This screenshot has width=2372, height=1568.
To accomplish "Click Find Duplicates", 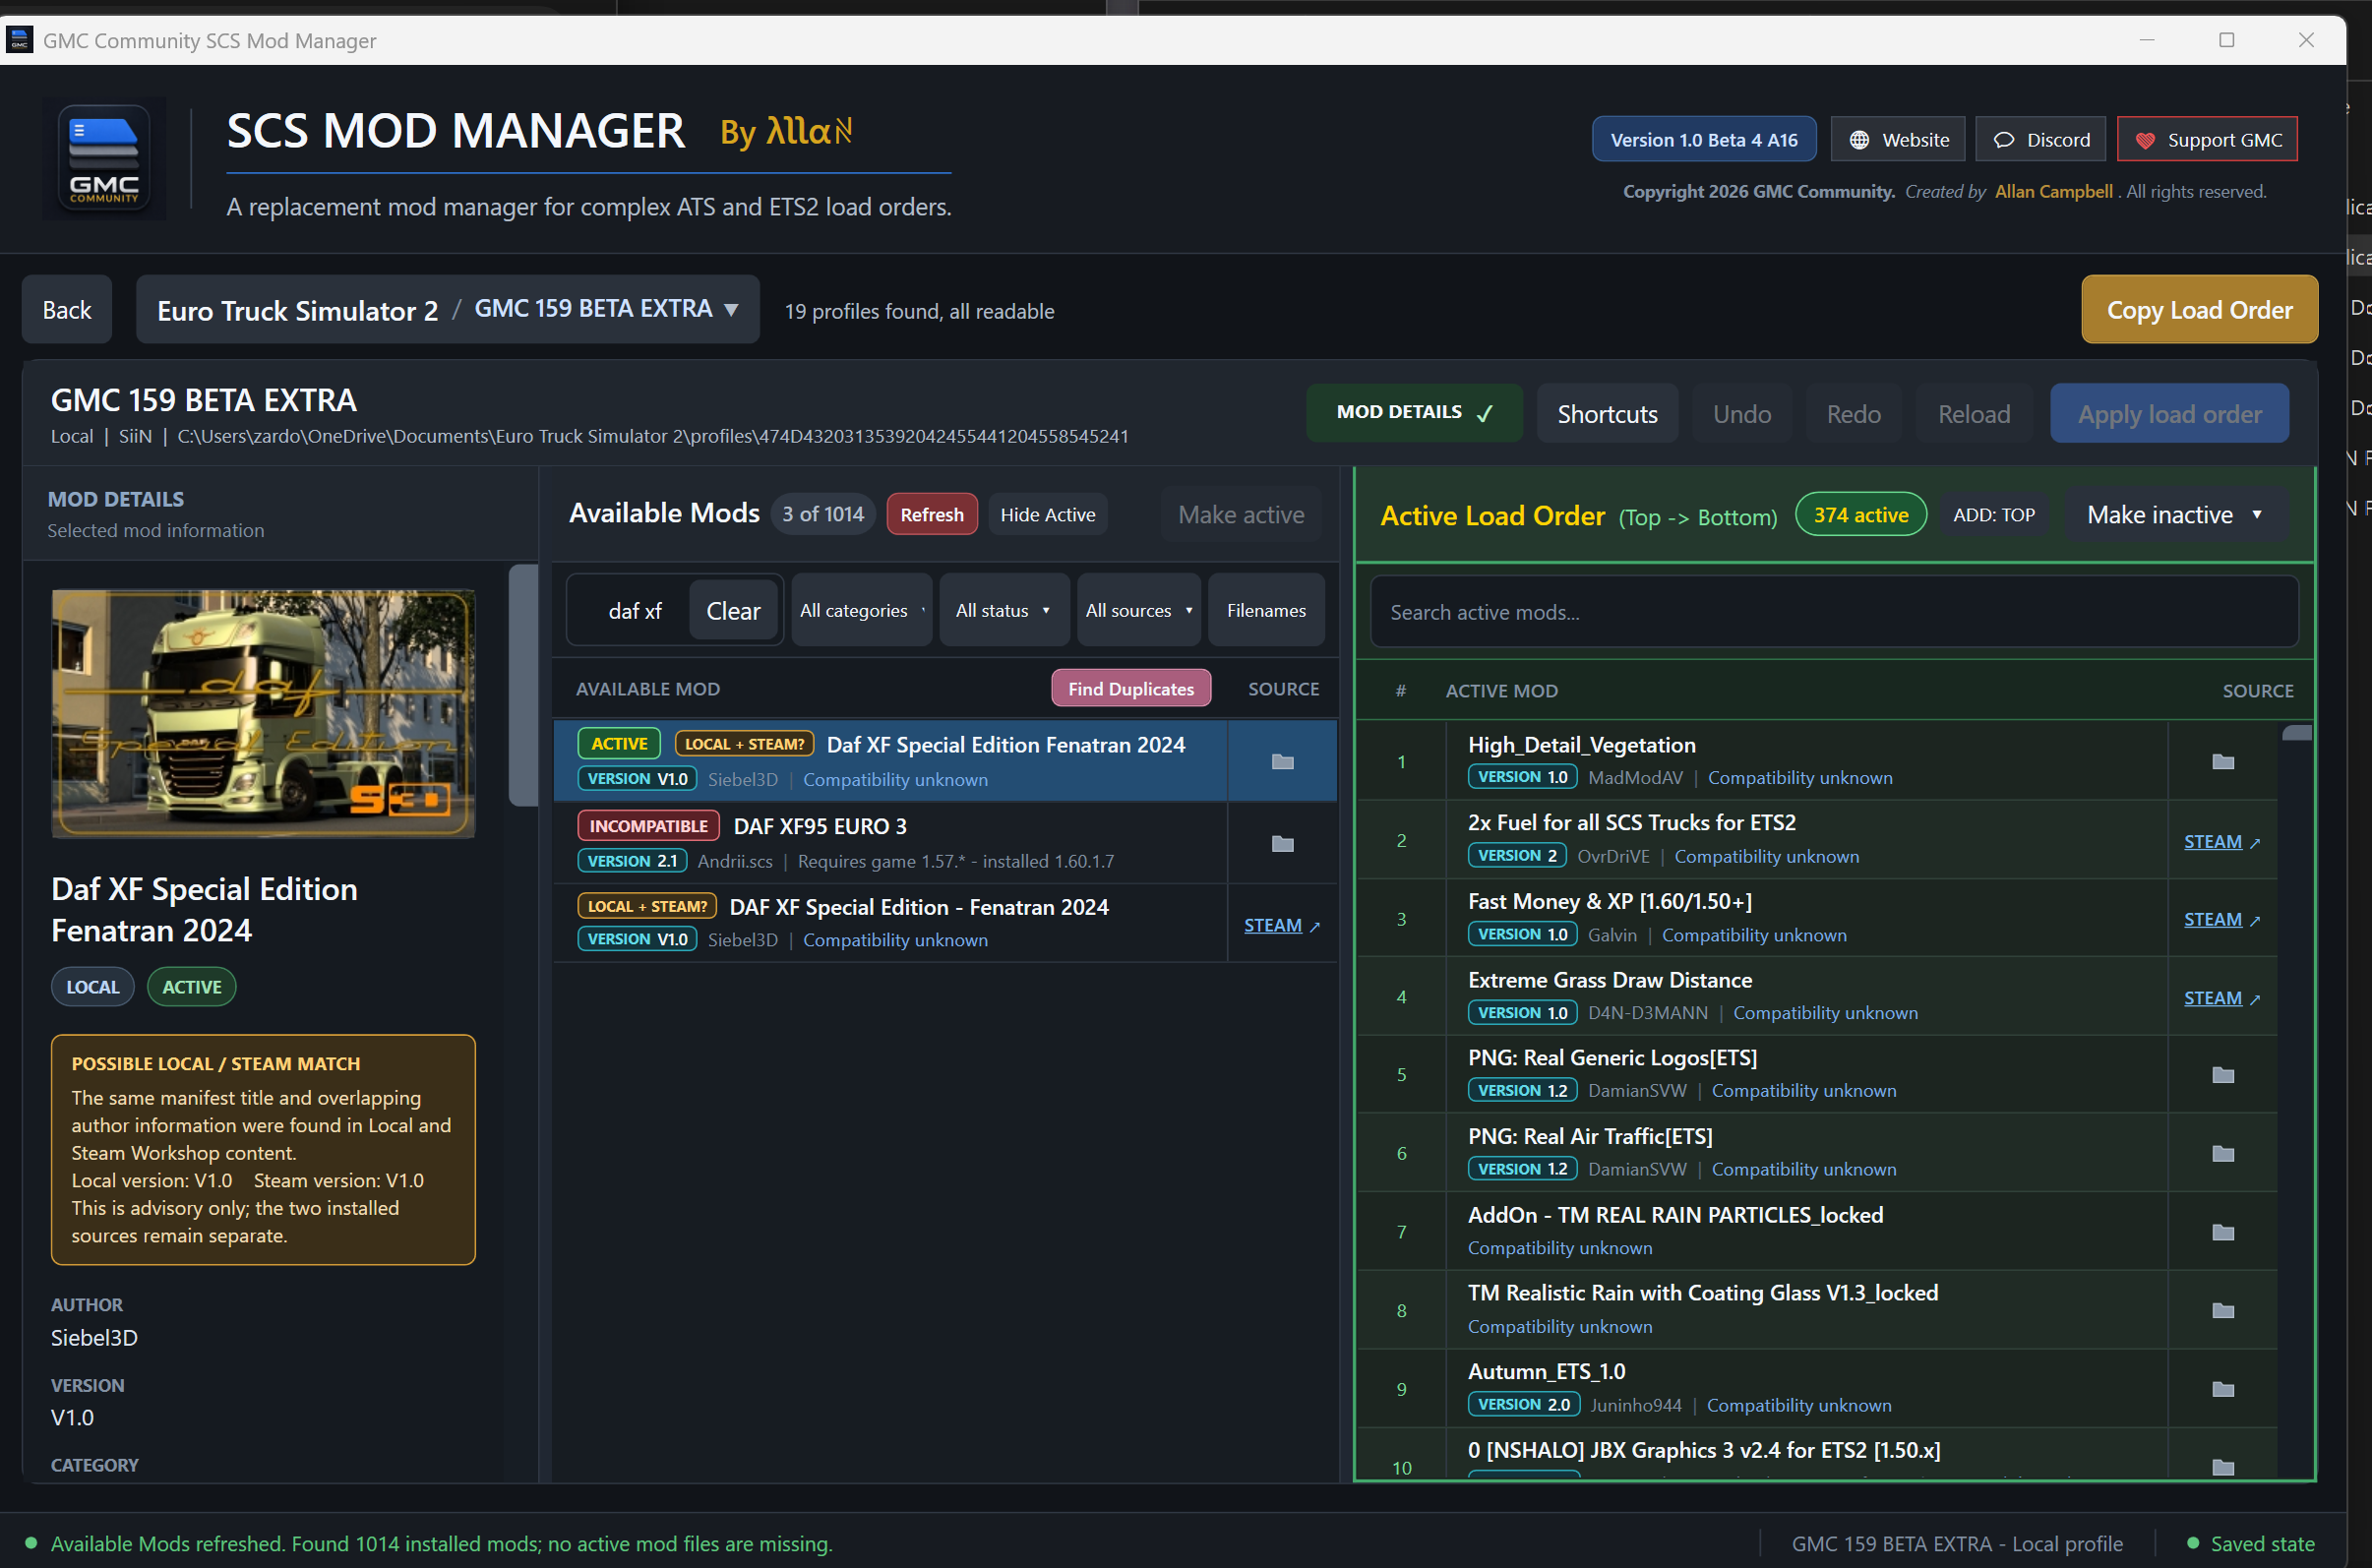I will coord(1130,689).
